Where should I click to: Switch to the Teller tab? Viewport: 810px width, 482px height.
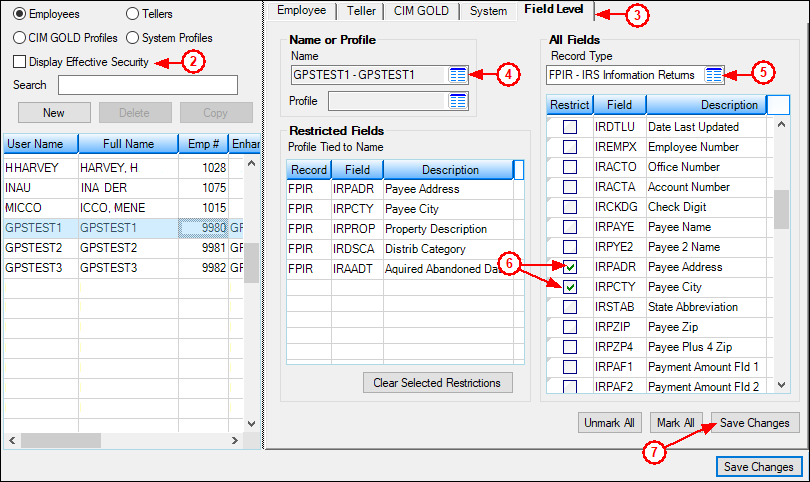point(361,11)
